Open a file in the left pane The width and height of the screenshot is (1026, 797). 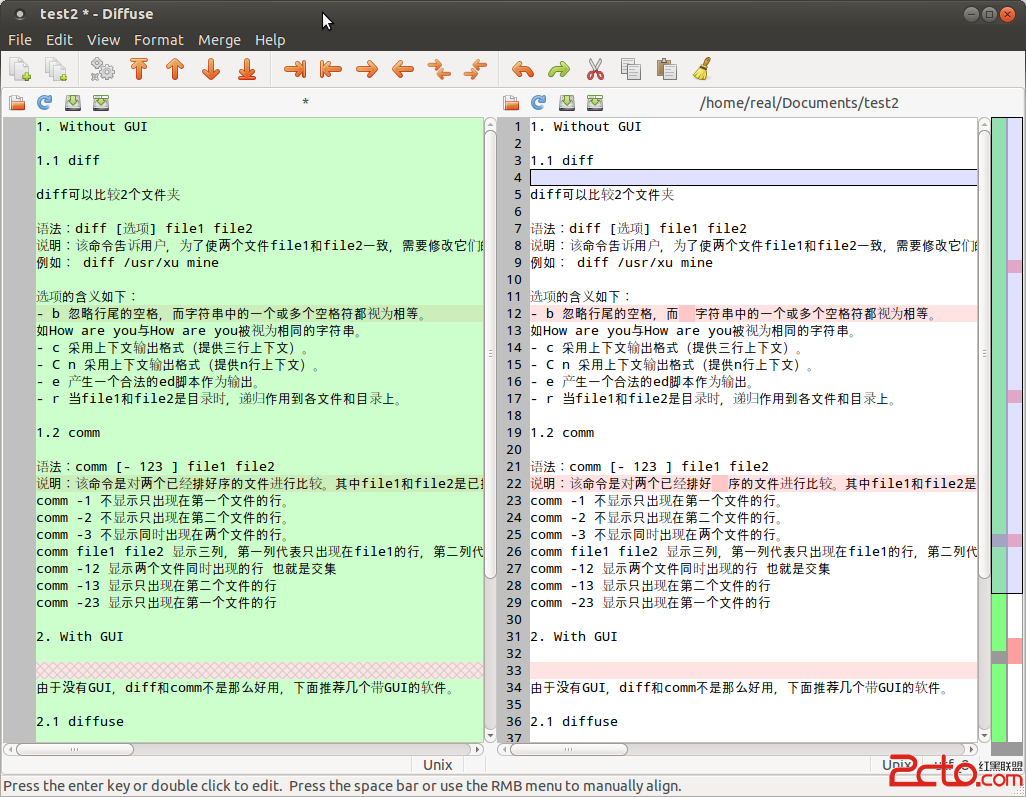click(x=17, y=103)
